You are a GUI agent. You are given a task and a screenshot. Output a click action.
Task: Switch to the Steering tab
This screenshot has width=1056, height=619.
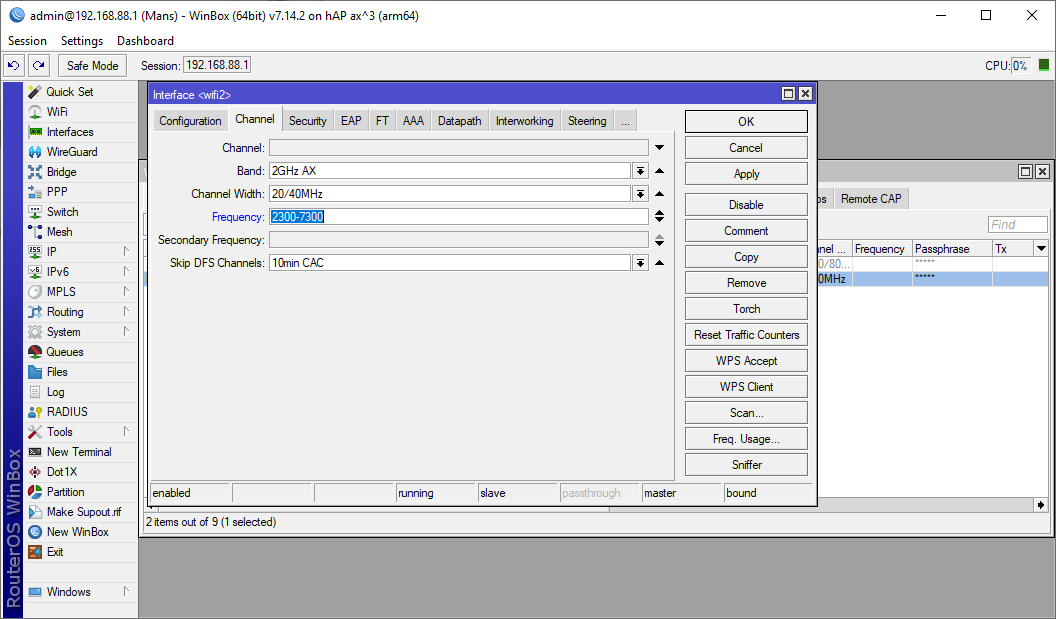pyautogui.click(x=587, y=121)
